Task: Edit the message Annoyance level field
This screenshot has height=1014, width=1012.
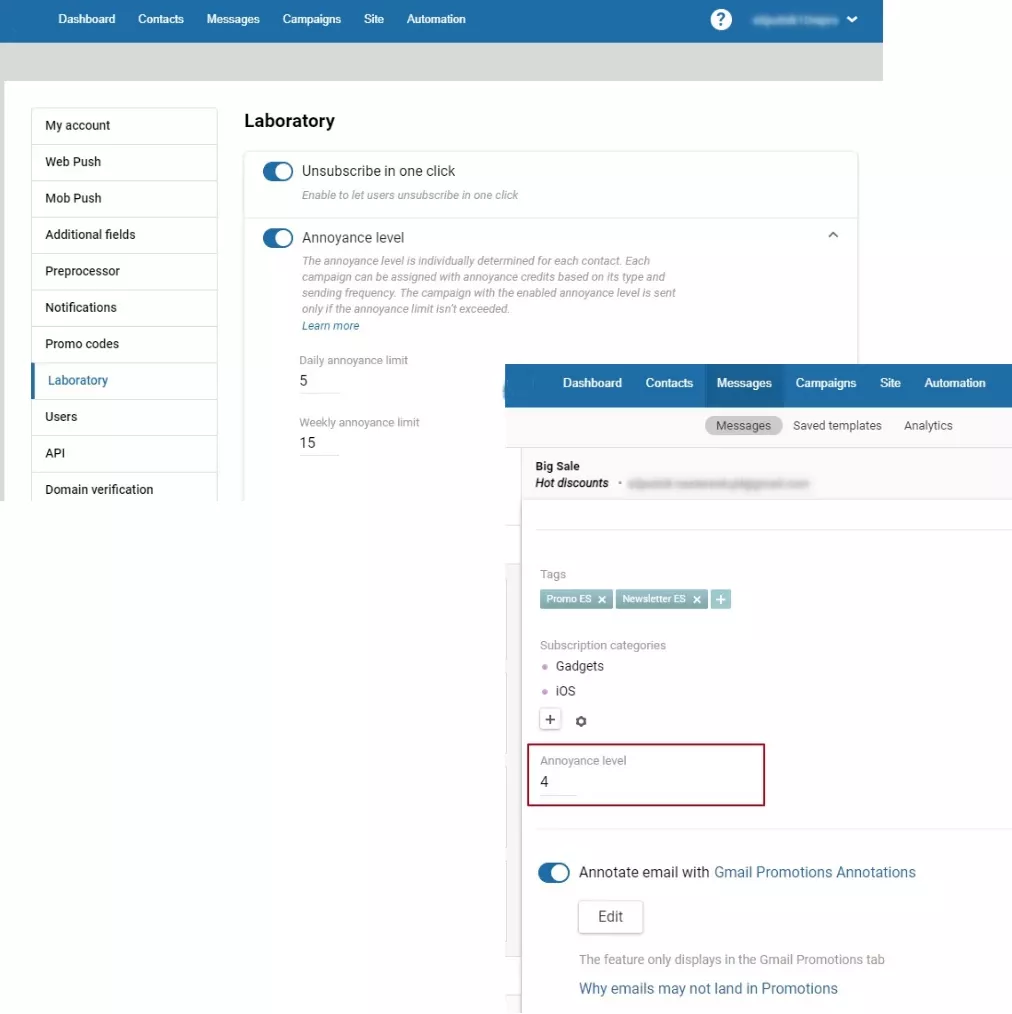Action: pyautogui.click(x=559, y=782)
